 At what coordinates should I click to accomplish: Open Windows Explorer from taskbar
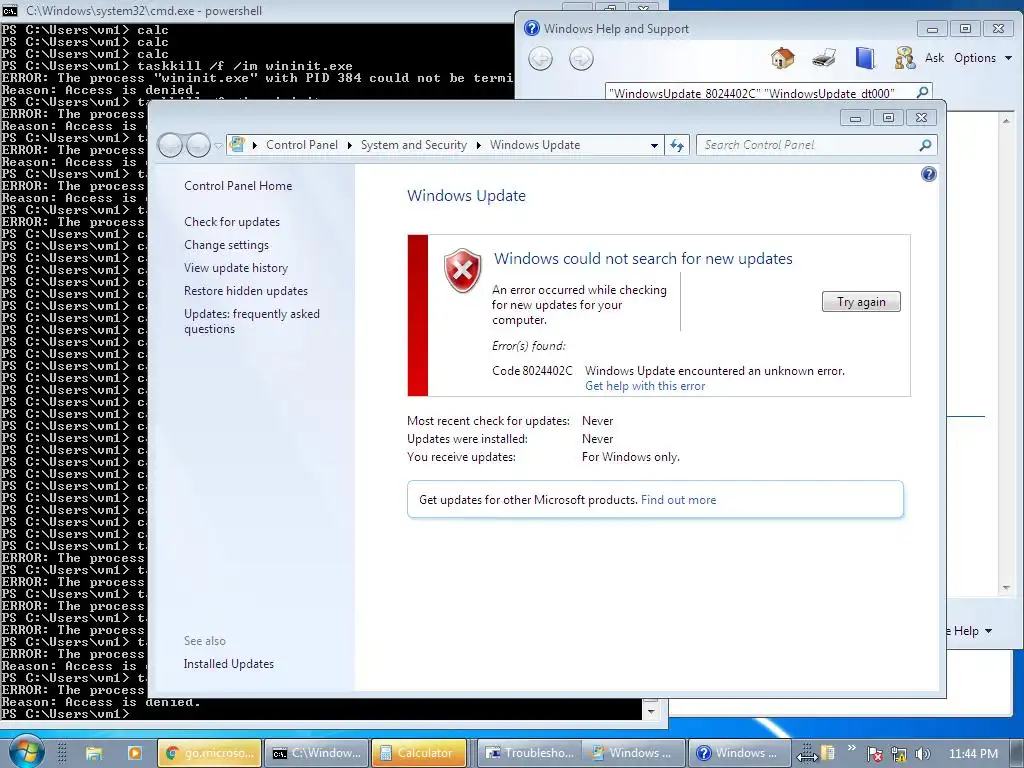(x=93, y=753)
